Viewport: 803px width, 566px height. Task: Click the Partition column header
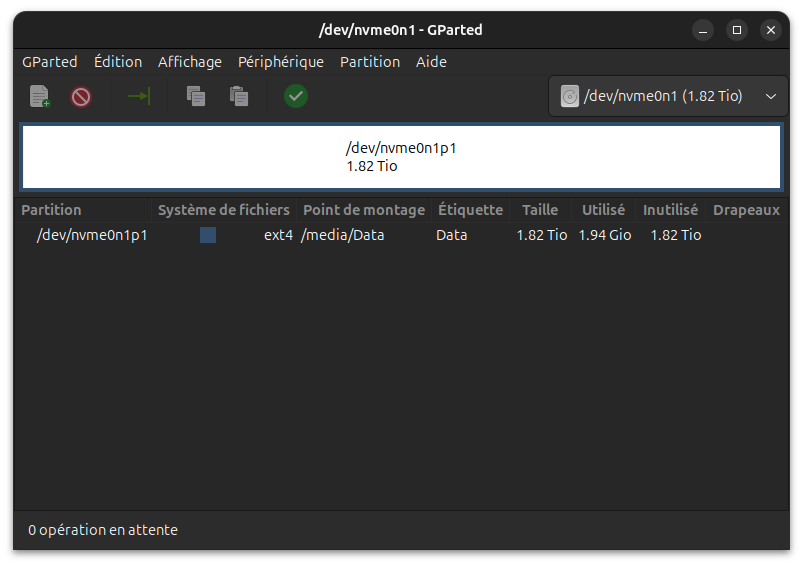pos(83,210)
